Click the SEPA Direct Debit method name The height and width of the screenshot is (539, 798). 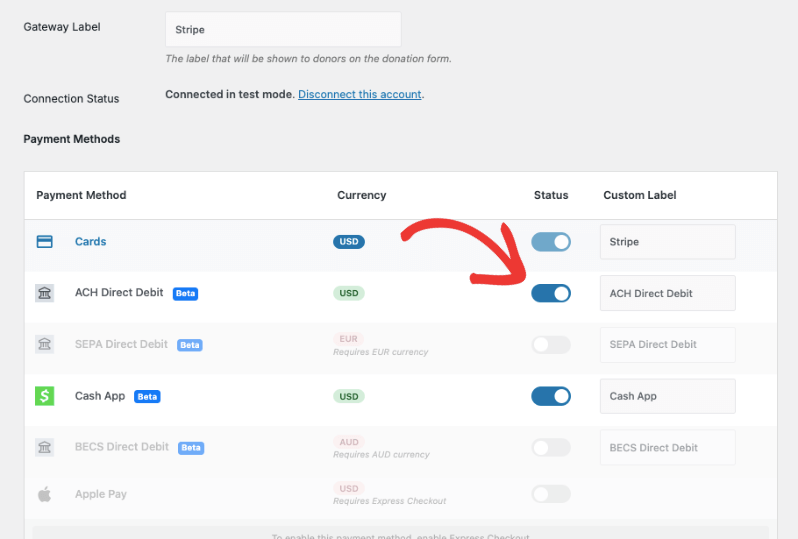point(121,344)
